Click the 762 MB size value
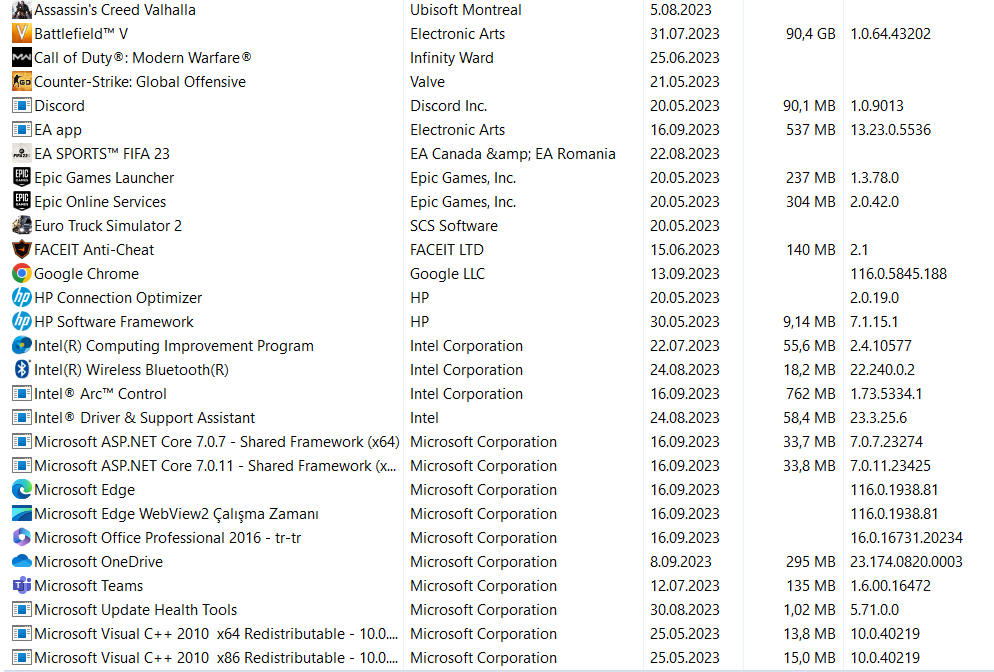The image size is (994, 672). 810,394
